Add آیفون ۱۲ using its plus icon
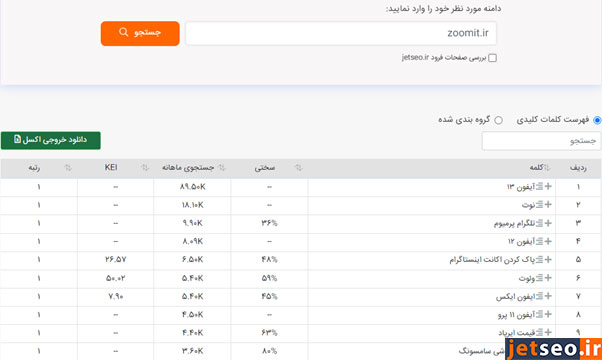This screenshot has width=602, height=360. click(x=548, y=241)
